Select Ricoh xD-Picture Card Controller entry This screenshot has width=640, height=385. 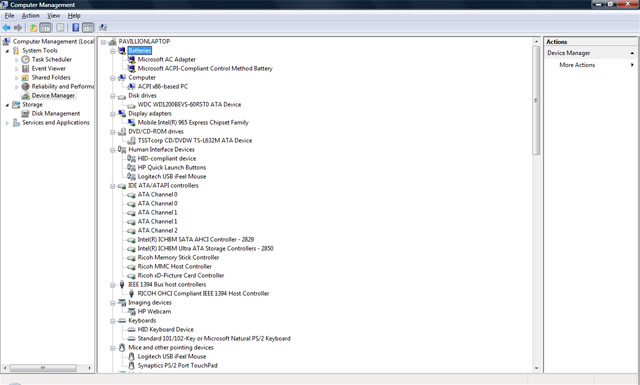[x=181, y=276]
